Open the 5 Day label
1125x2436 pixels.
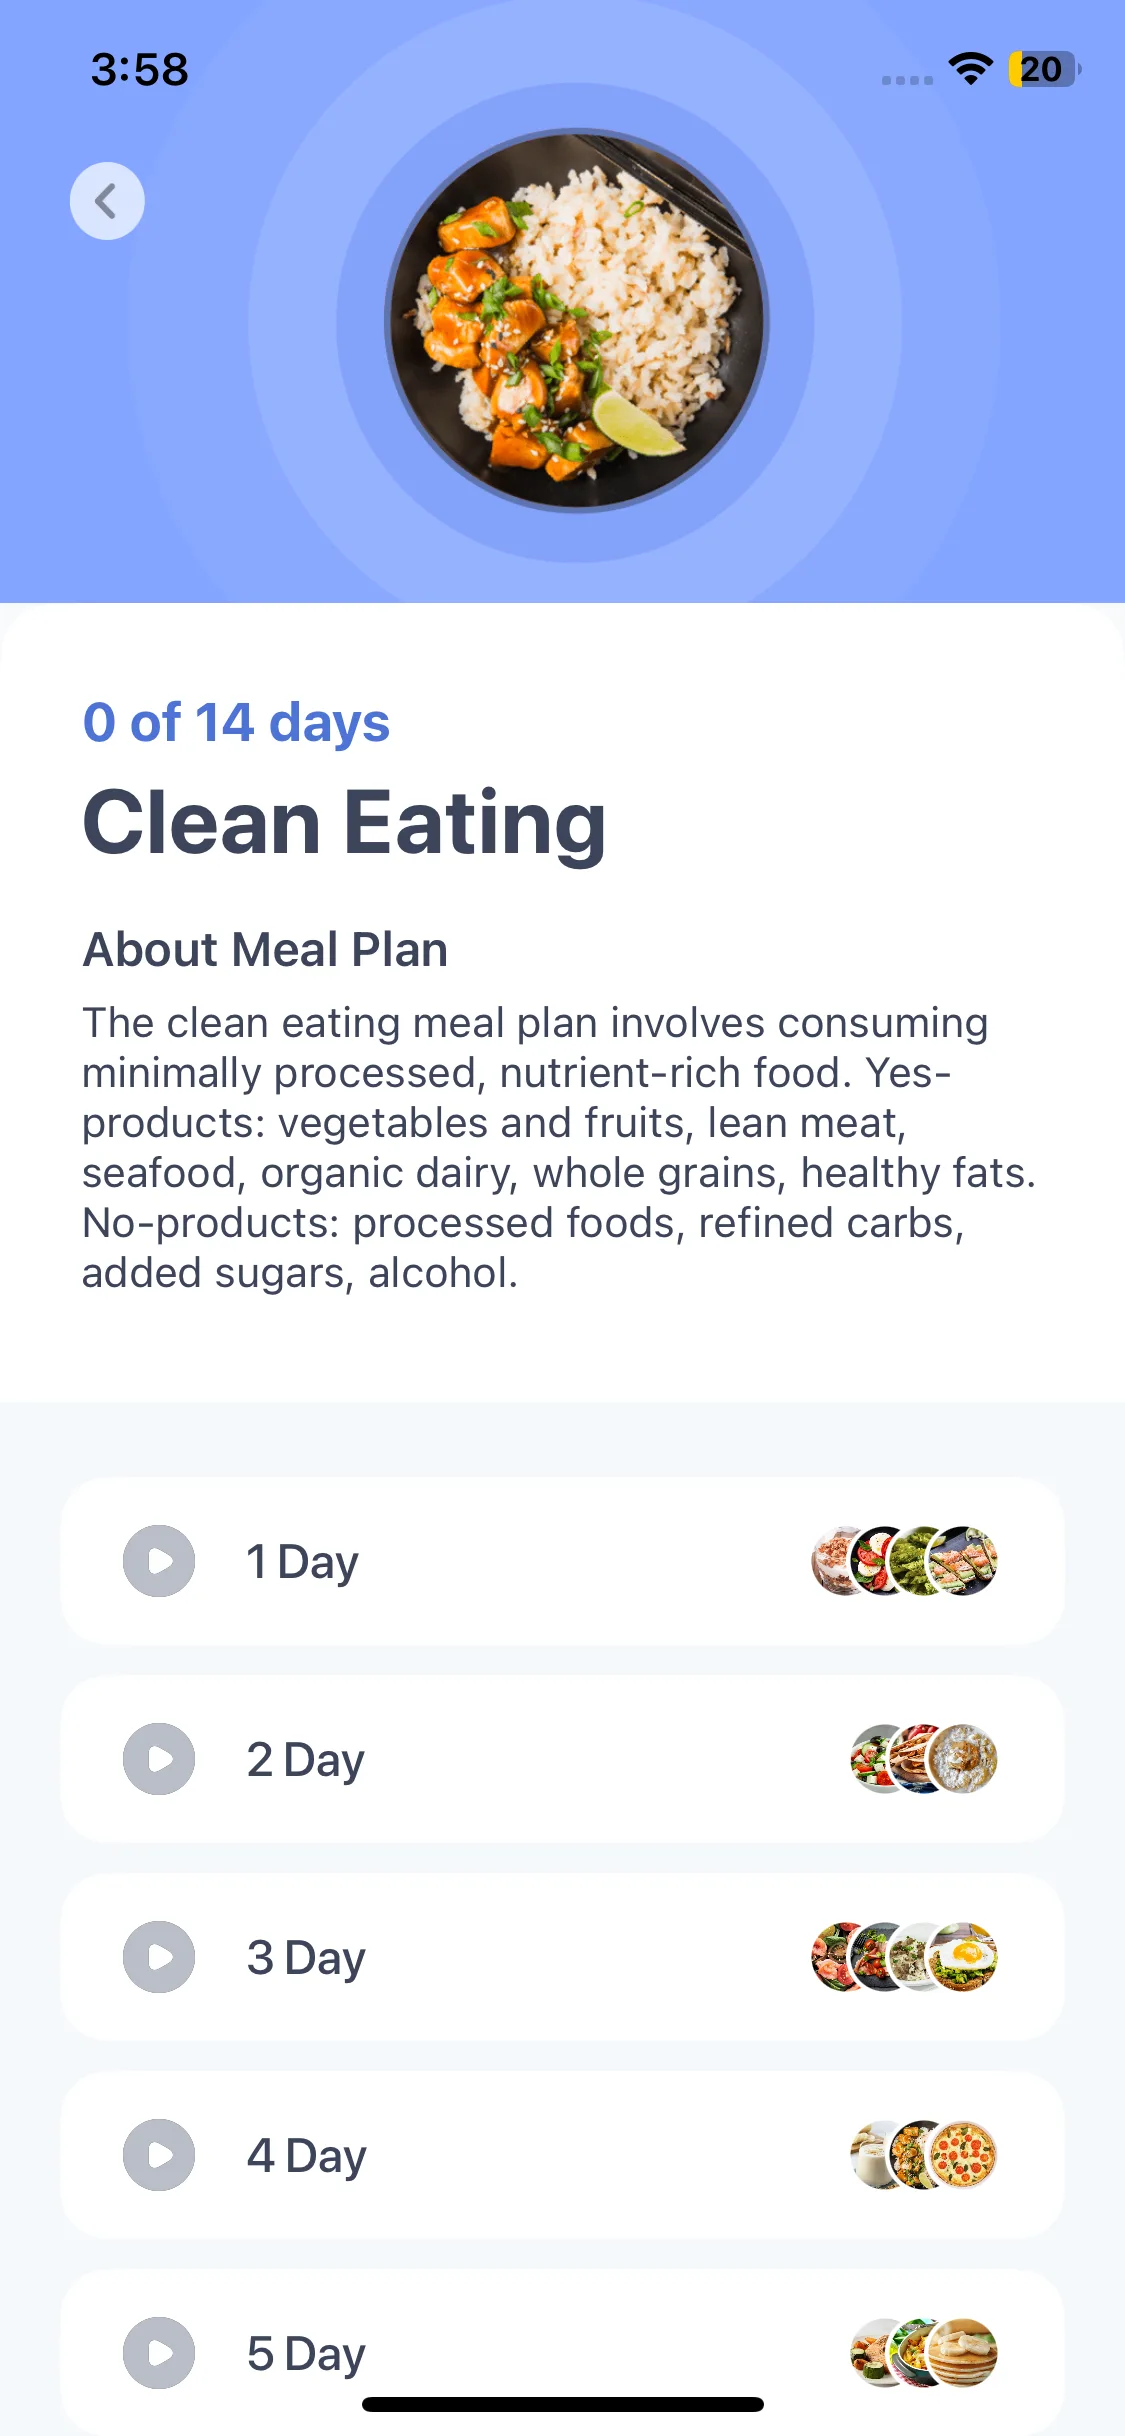click(x=306, y=2354)
